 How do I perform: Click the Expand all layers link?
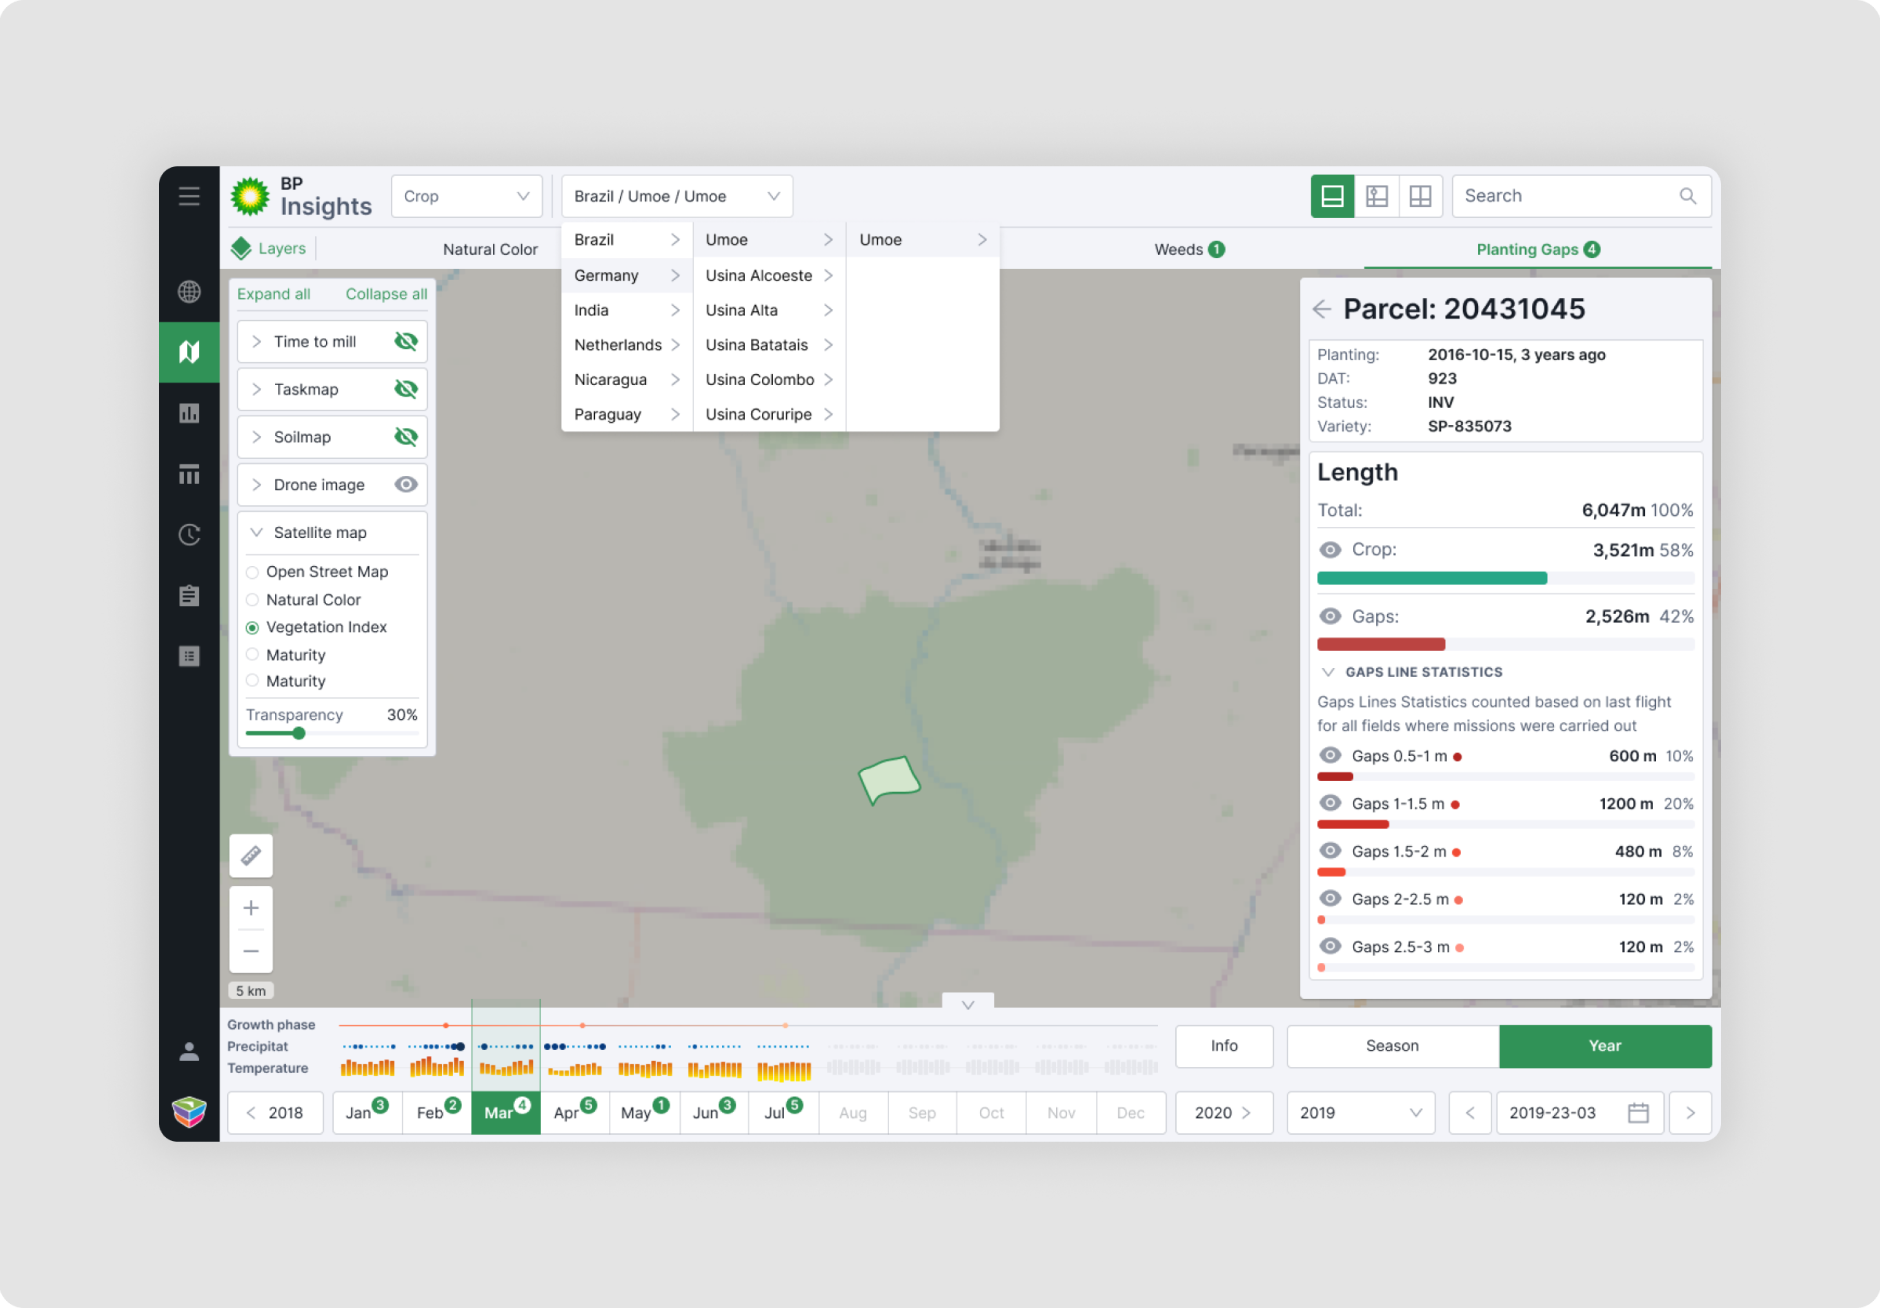click(274, 293)
